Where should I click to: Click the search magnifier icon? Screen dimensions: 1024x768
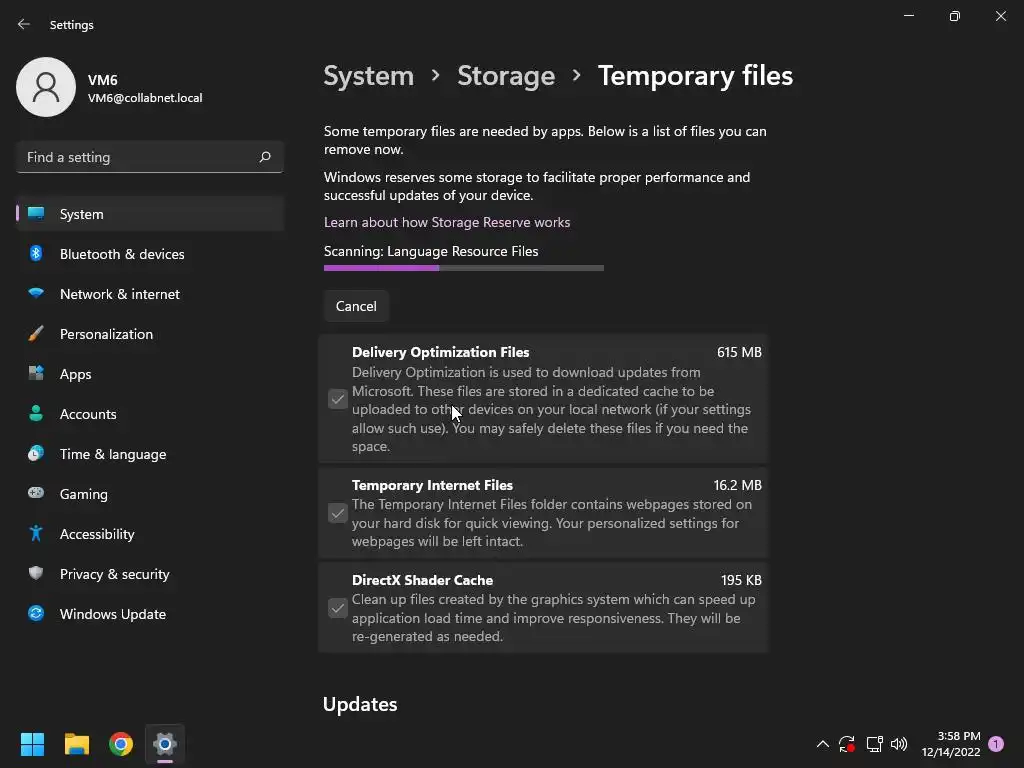tap(265, 157)
